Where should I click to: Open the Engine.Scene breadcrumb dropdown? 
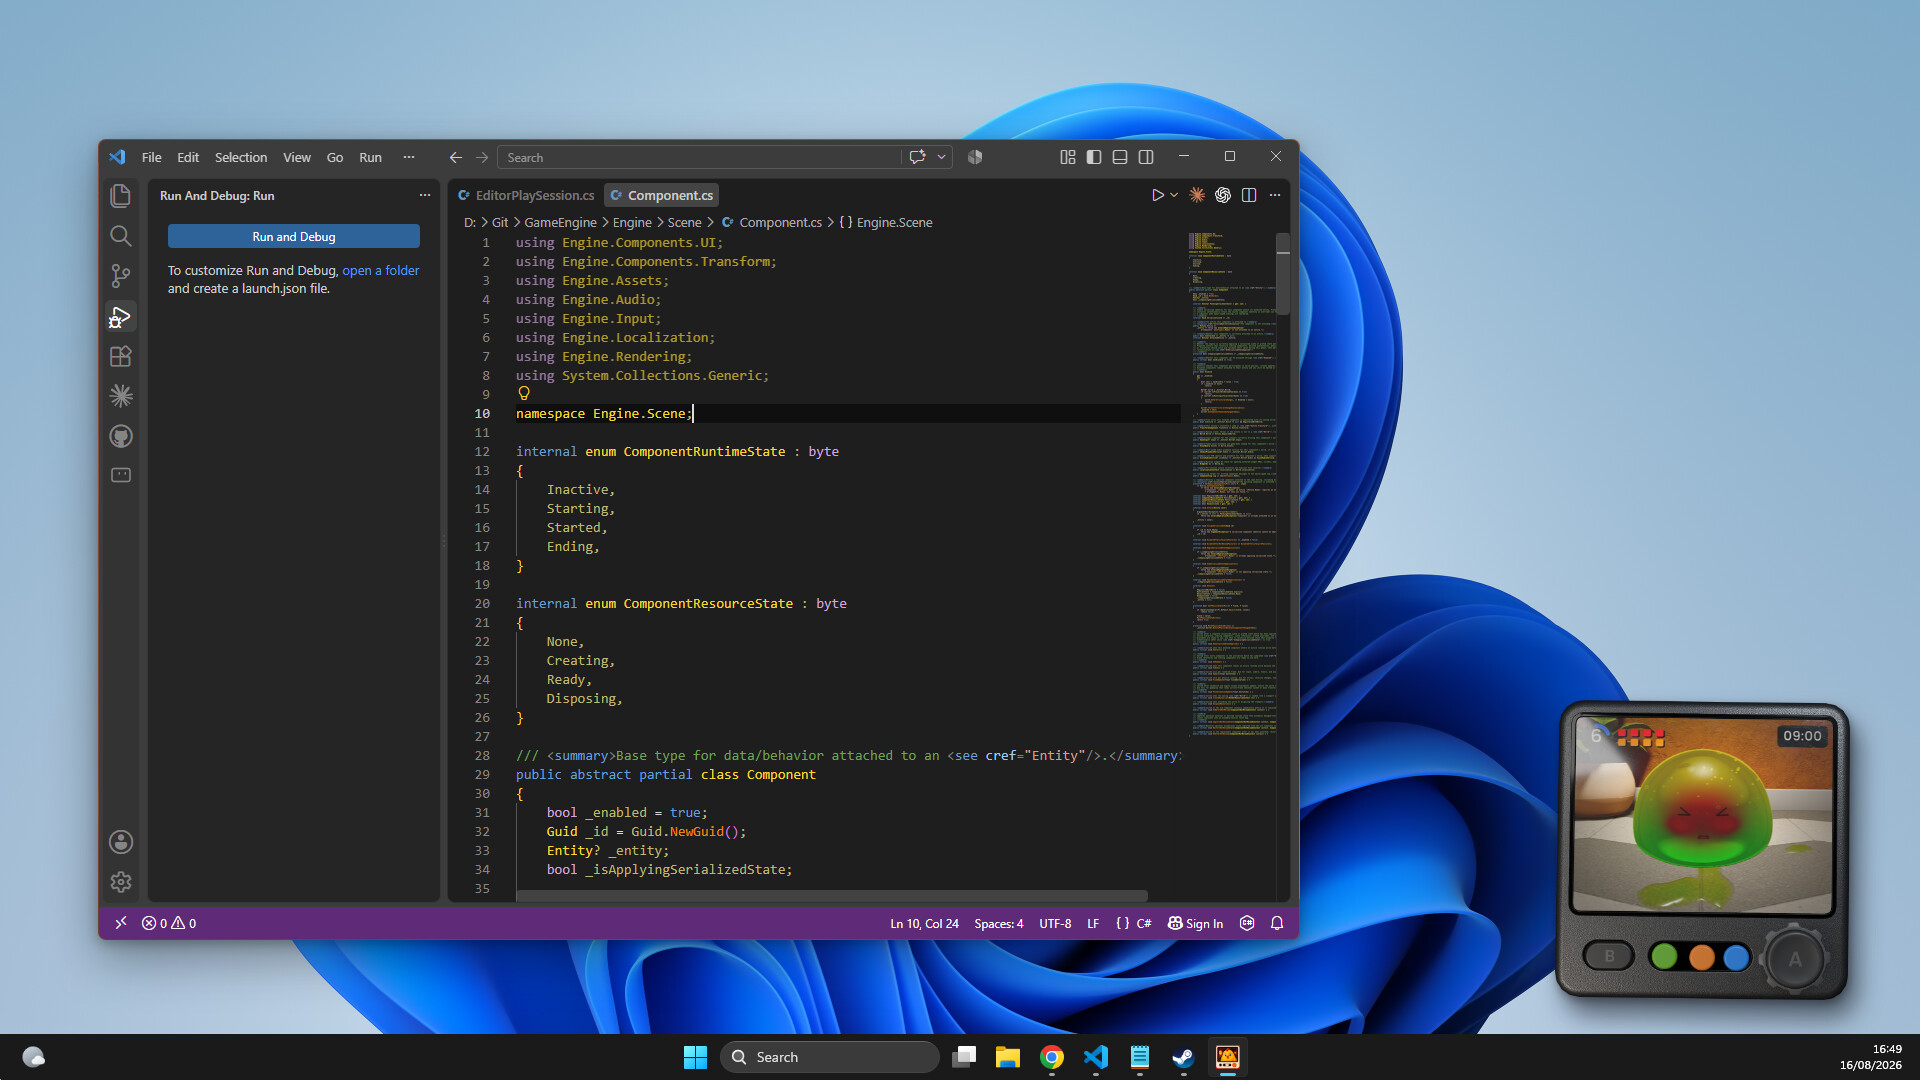[886, 222]
